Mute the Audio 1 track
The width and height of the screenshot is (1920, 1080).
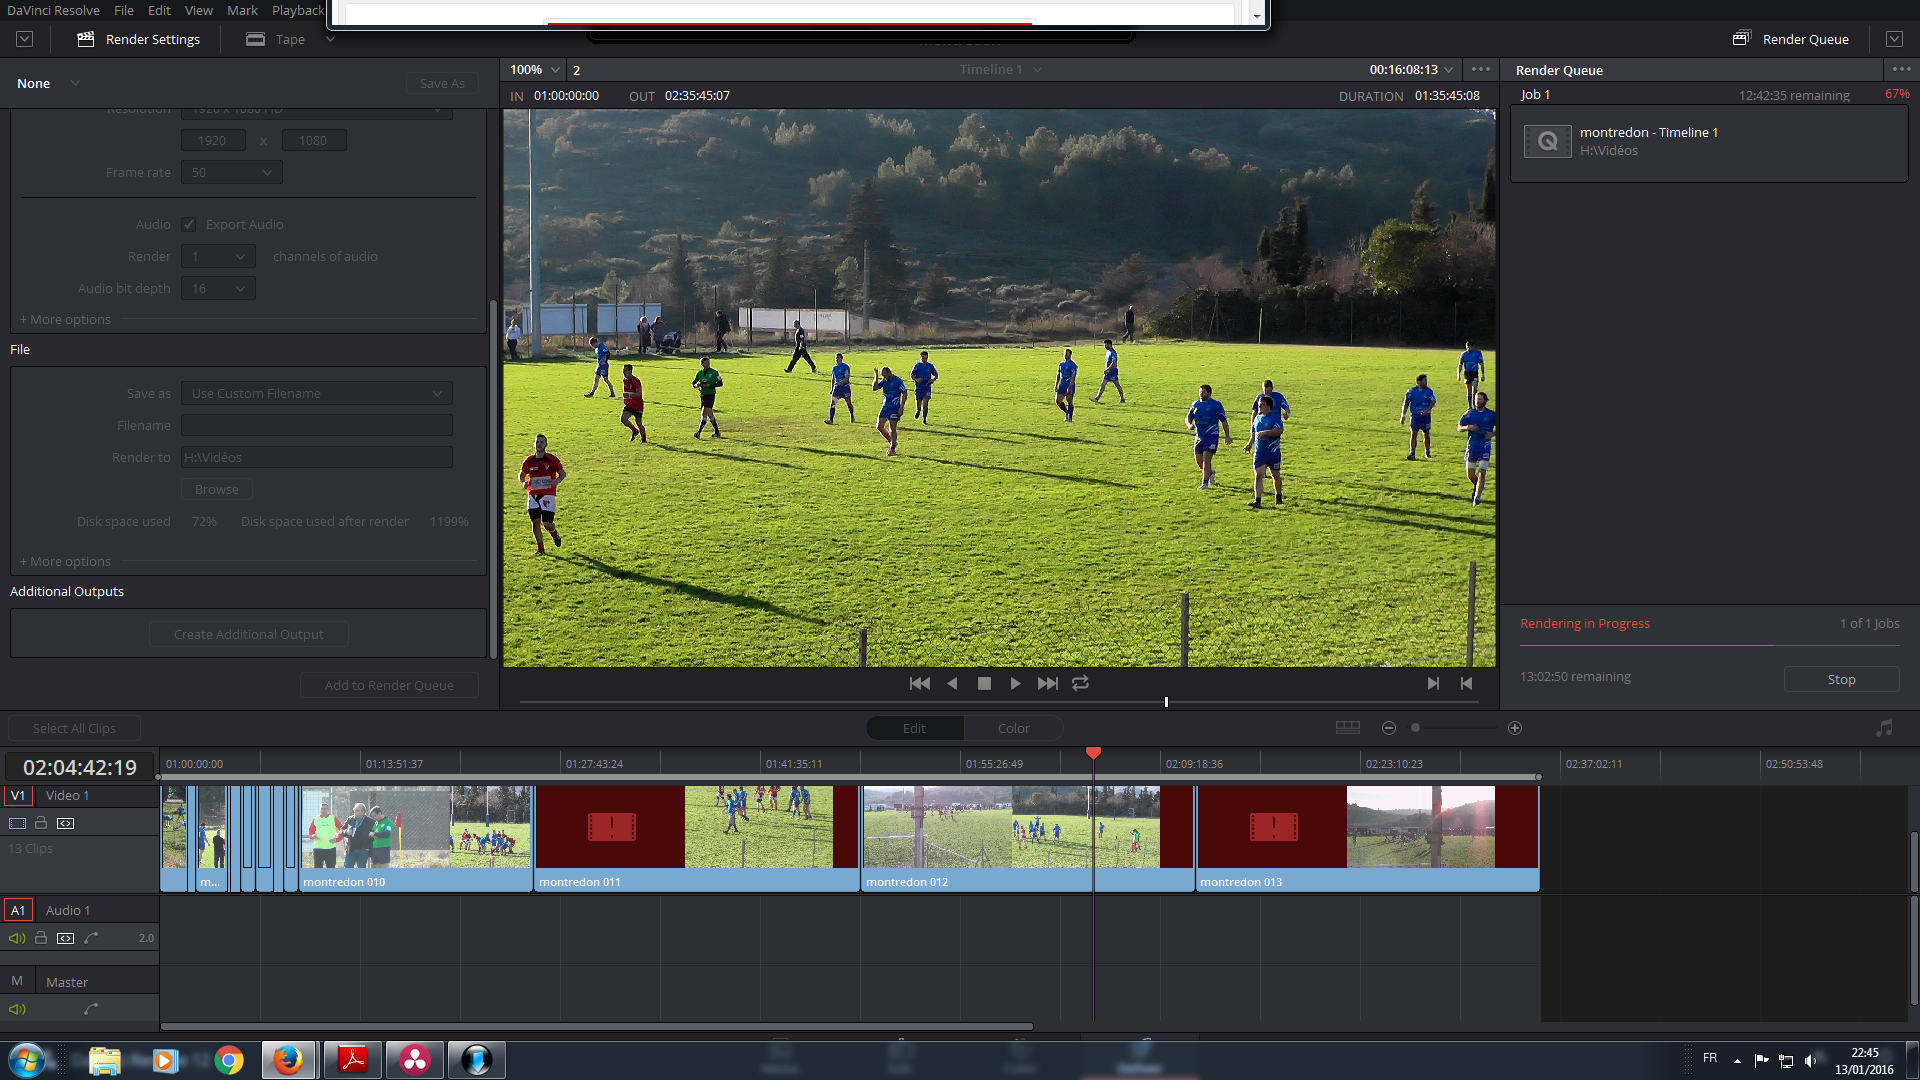point(17,938)
